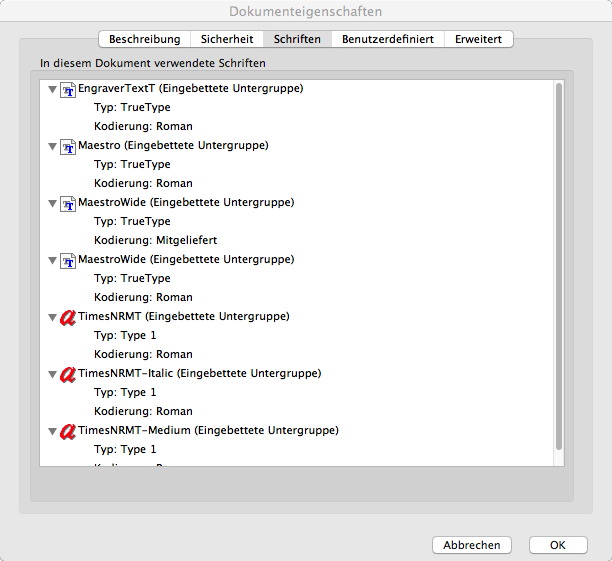Screen dimensions: 612x561
Task: Select the Erweitert tab
Action: (479, 40)
